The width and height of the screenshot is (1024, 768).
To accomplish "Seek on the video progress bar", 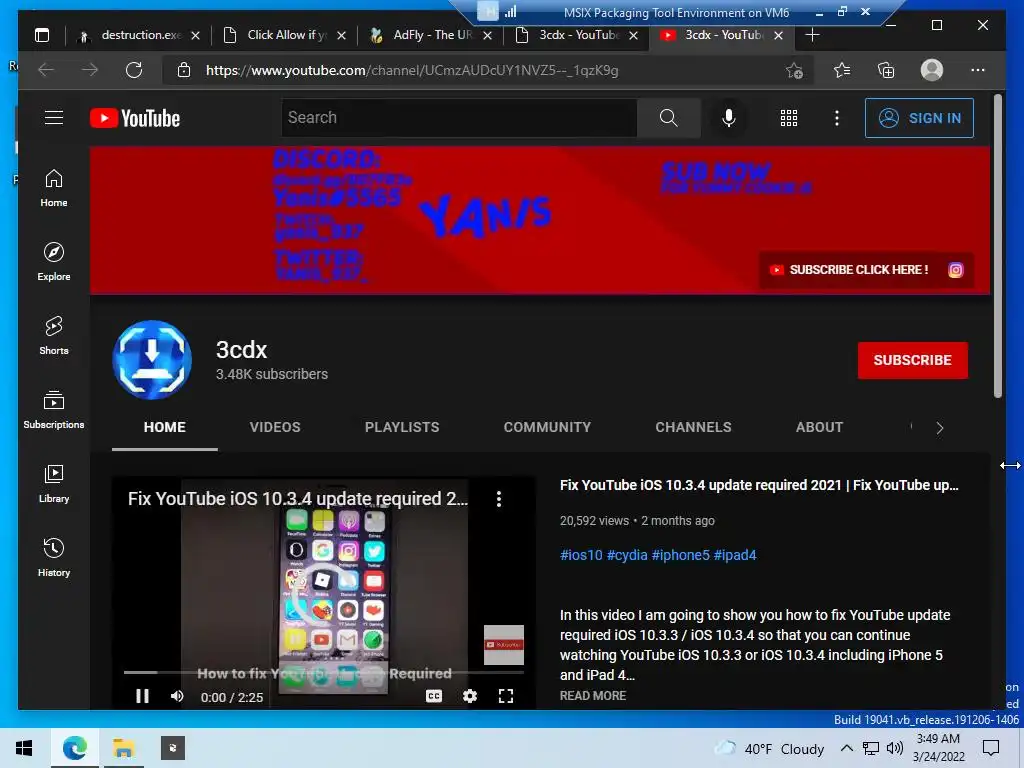I will (x=324, y=672).
